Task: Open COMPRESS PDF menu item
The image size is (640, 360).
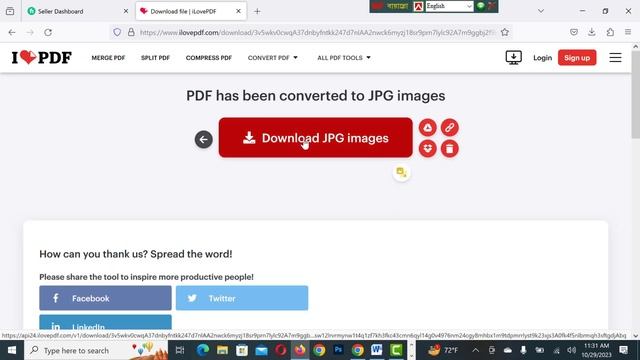Action: pyautogui.click(x=209, y=58)
